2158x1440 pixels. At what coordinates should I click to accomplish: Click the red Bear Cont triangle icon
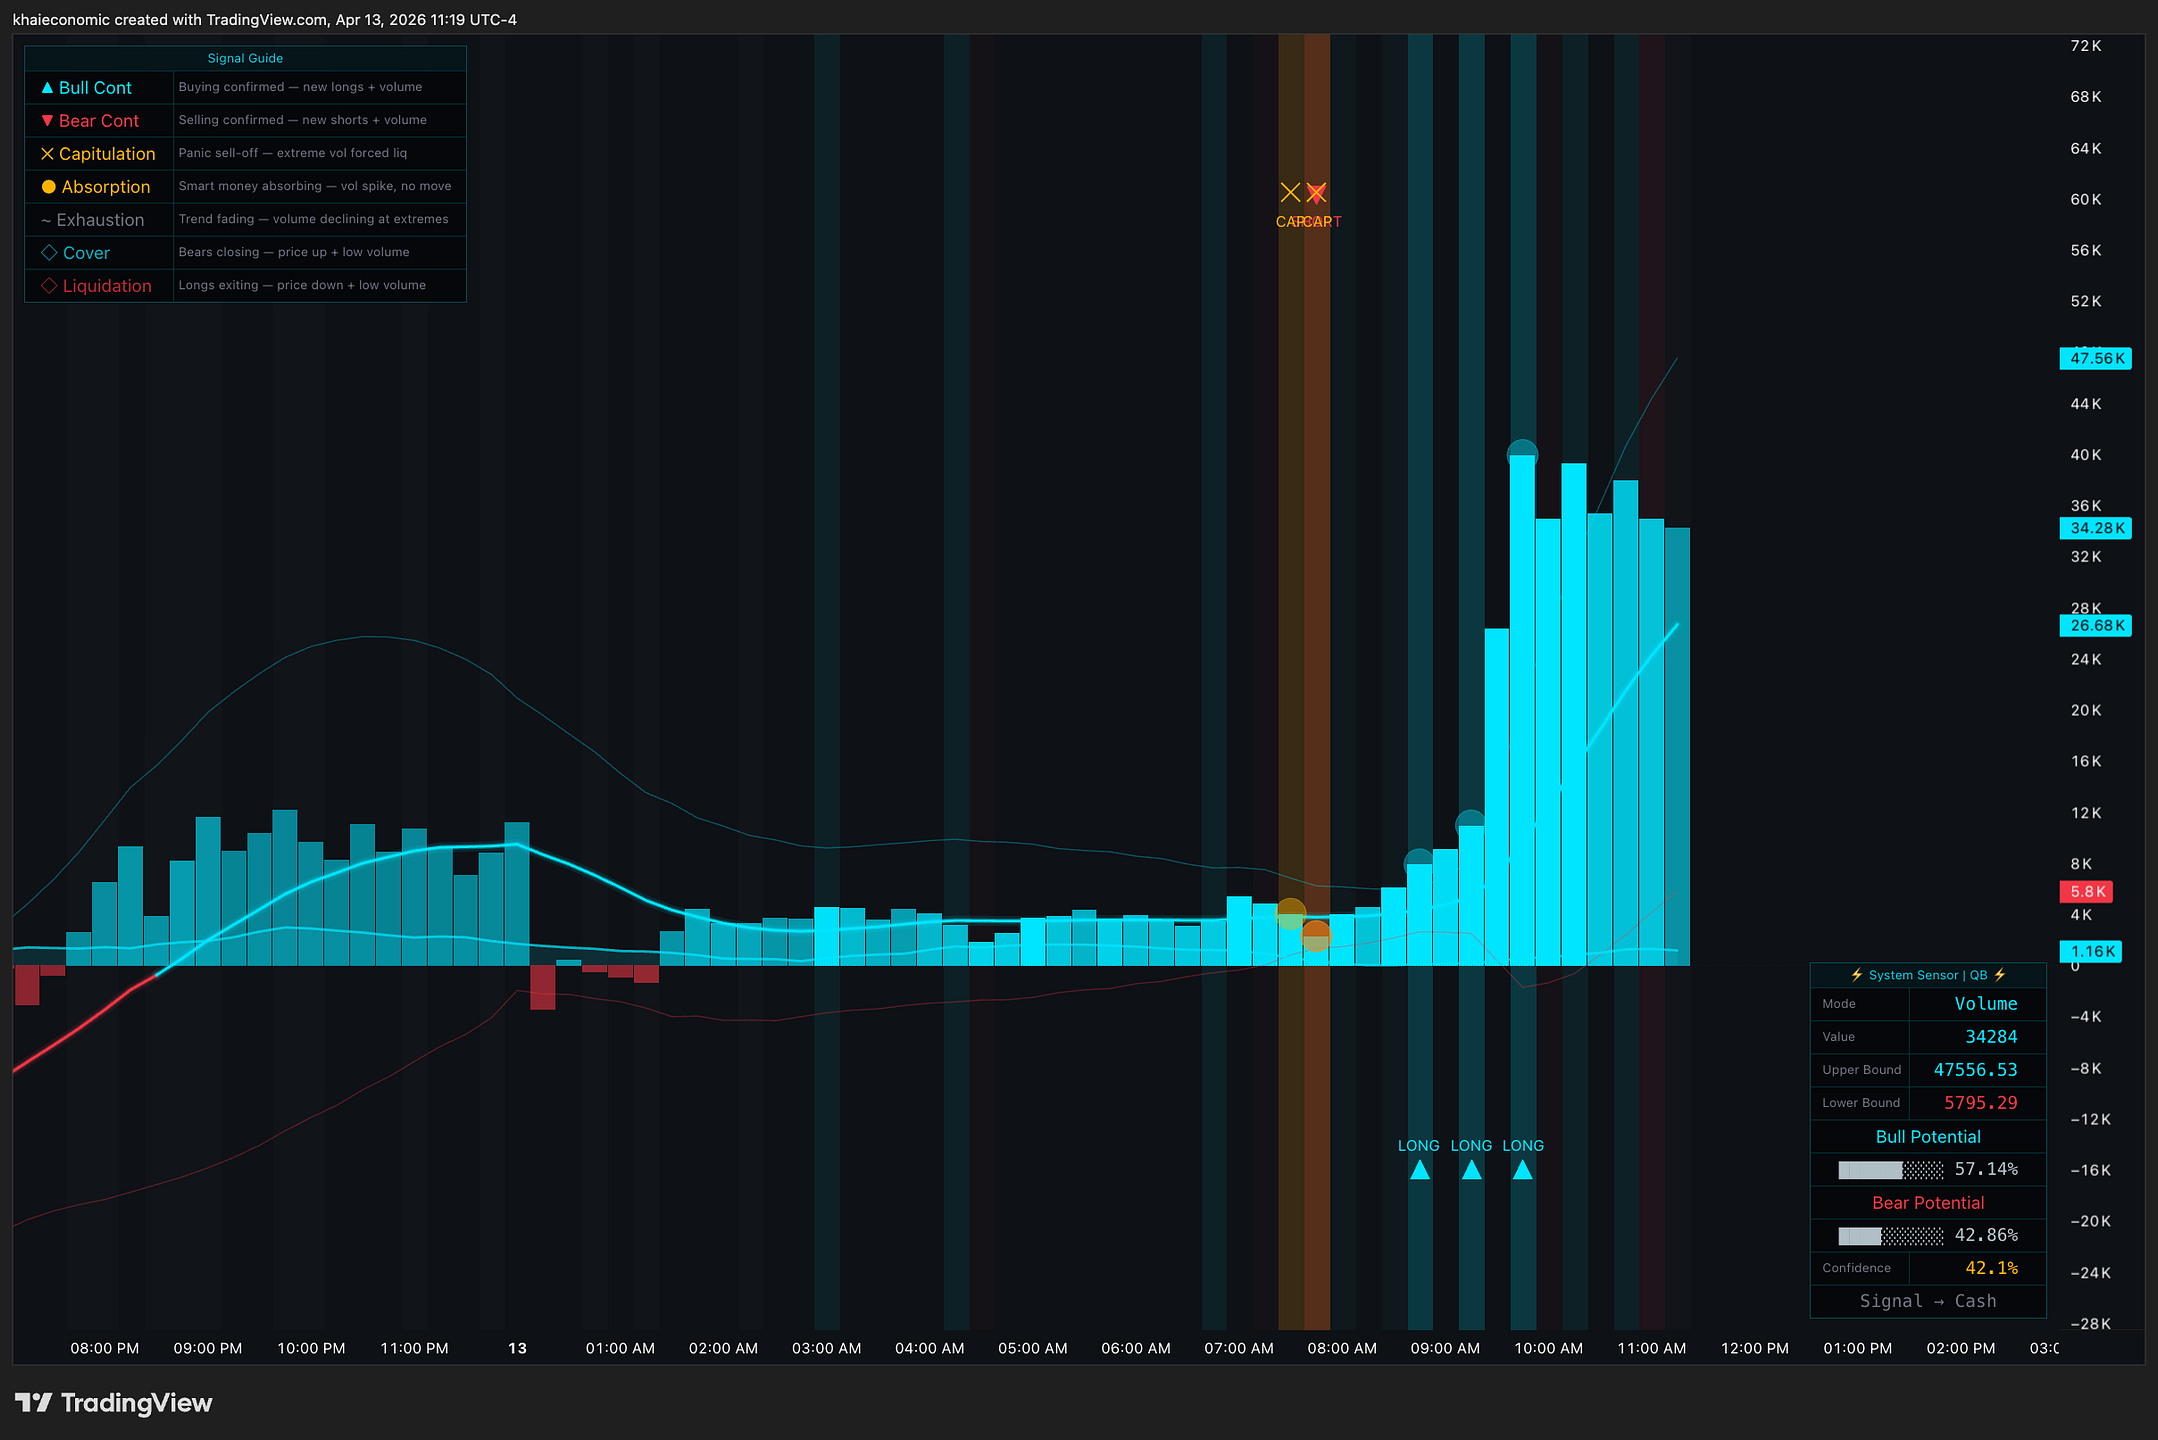click(47, 121)
